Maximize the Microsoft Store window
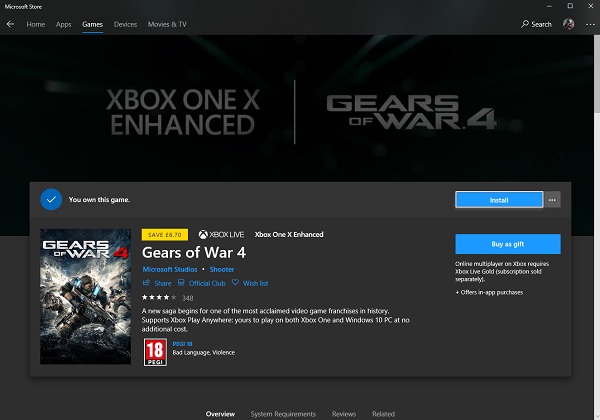The height and width of the screenshot is (420, 600). [x=570, y=6]
